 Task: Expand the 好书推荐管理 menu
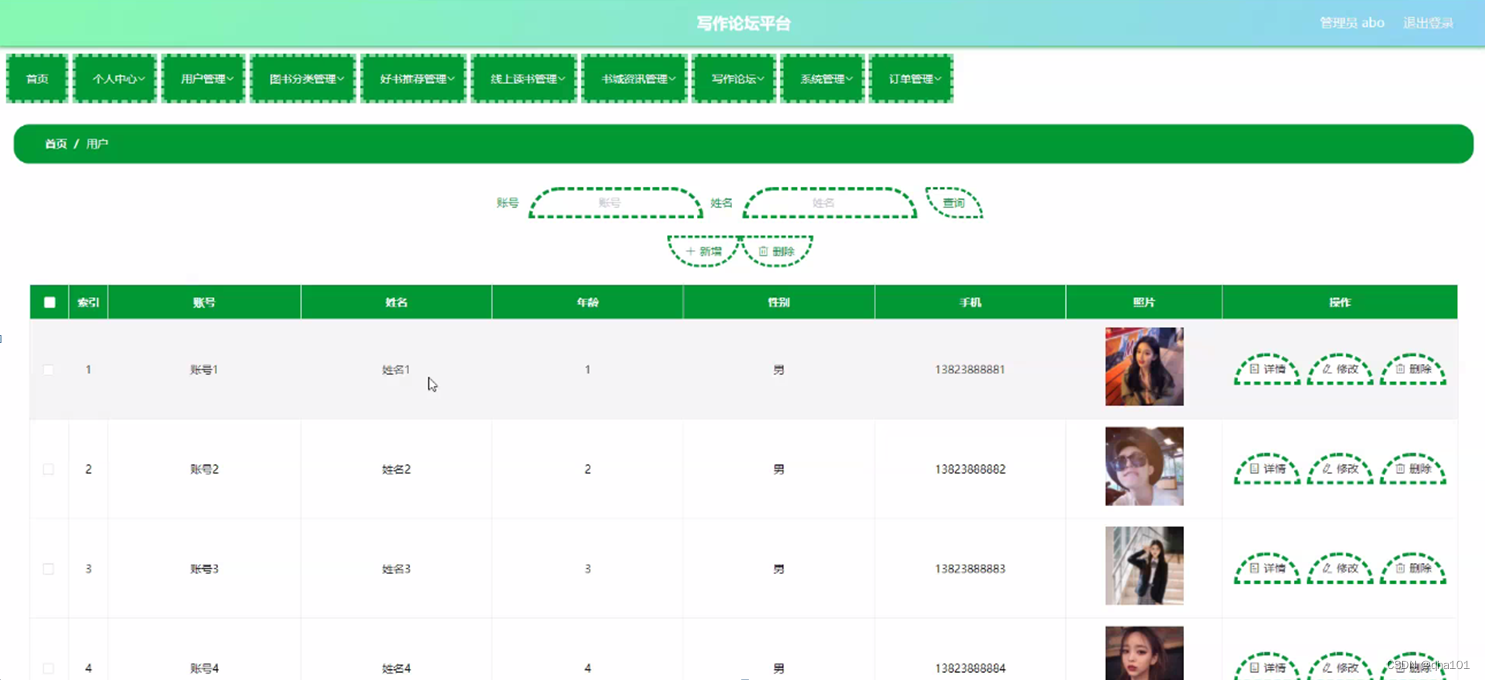pos(414,79)
